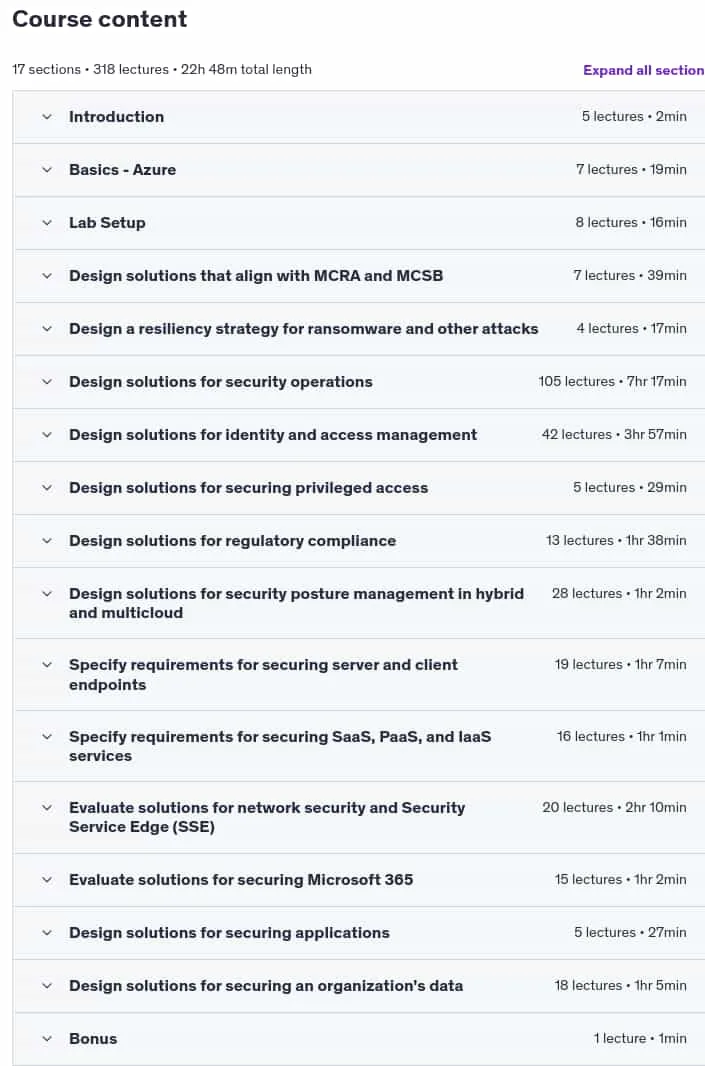Image resolution: width=705 pixels, height=1066 pixels.
Task: Expand the Introduction section chevron
Action: pos(47,117)
